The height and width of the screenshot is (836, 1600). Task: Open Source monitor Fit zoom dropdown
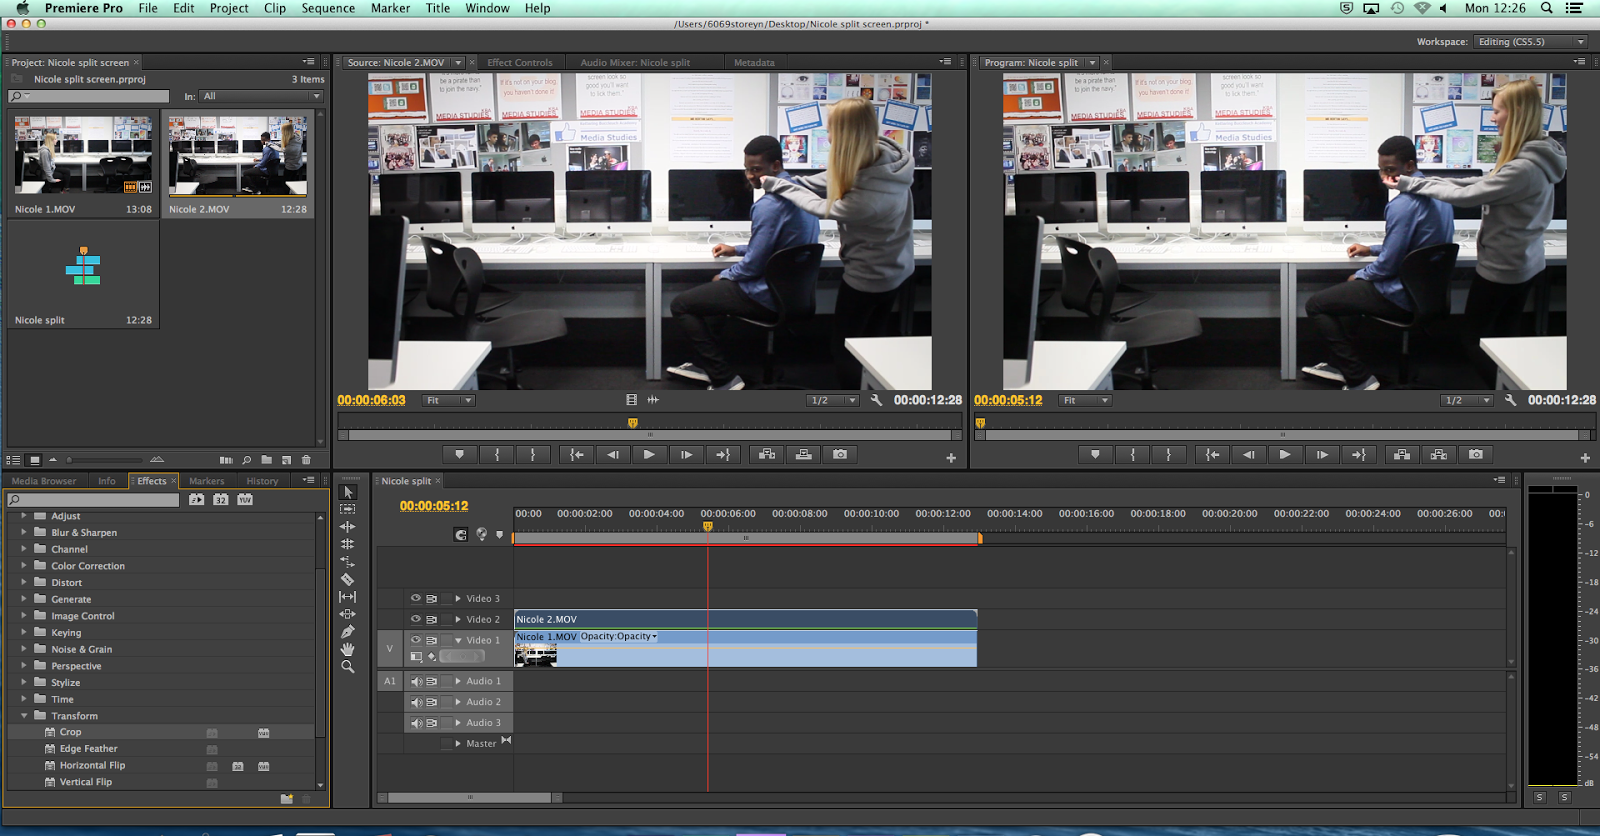(x=448, y=400)
